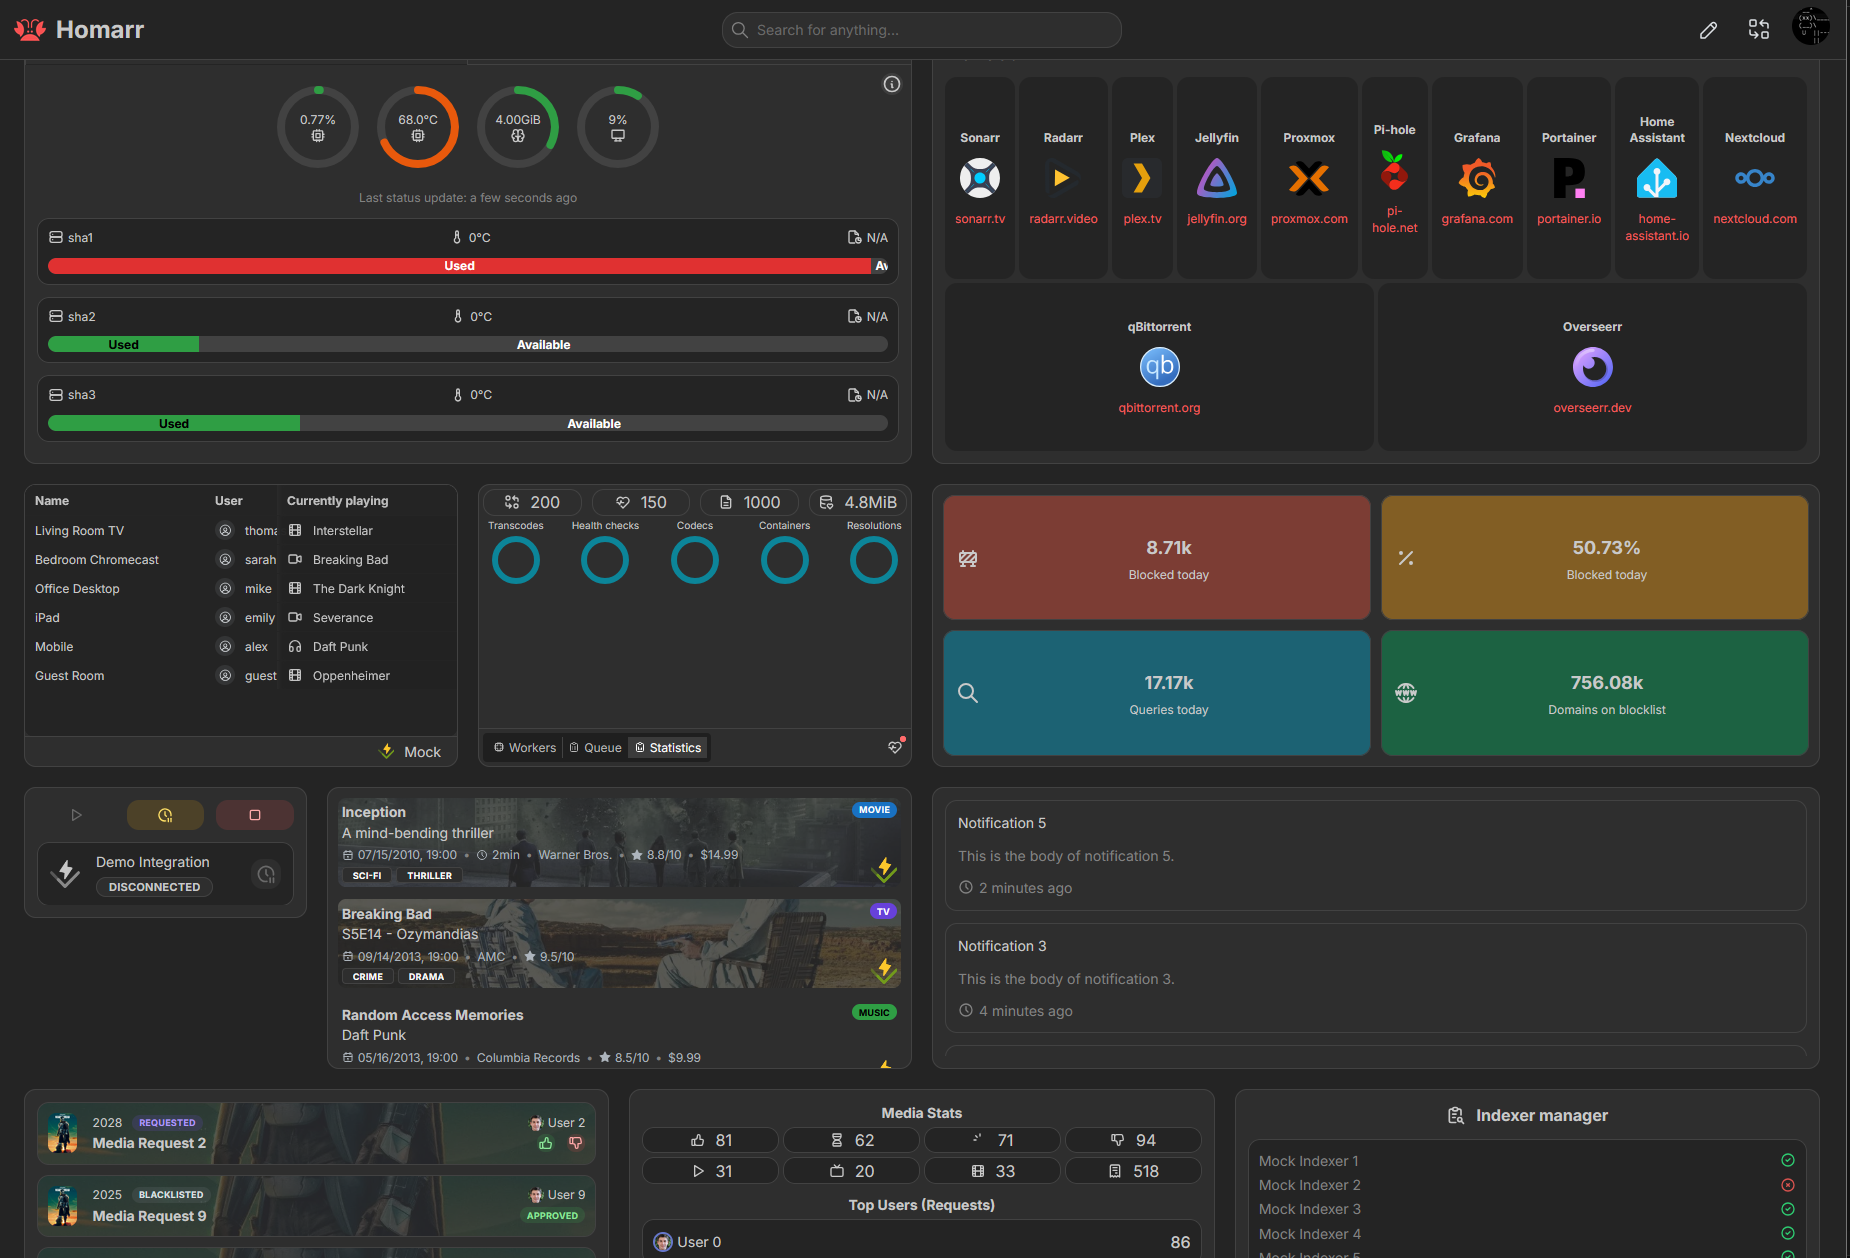Open the Nextcloud app icon
This screenshot has height=1258, width=1850.
1755,178
